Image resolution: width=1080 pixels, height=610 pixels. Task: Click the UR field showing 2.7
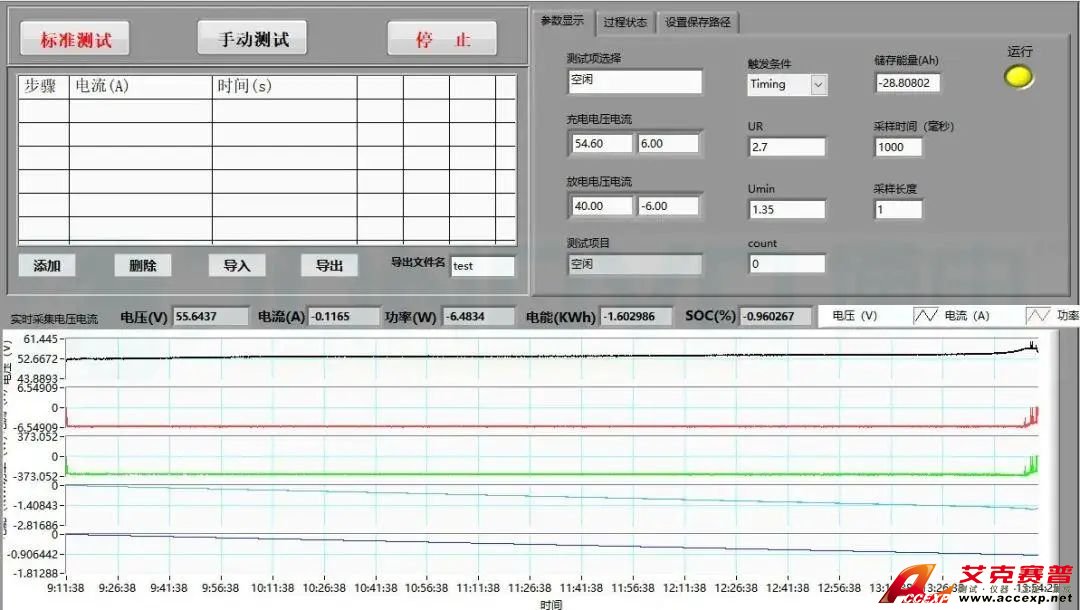787,147
